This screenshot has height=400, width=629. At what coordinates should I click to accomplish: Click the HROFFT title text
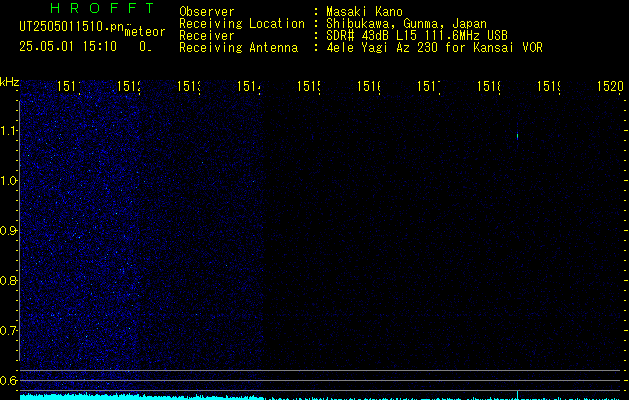[102, 8]
